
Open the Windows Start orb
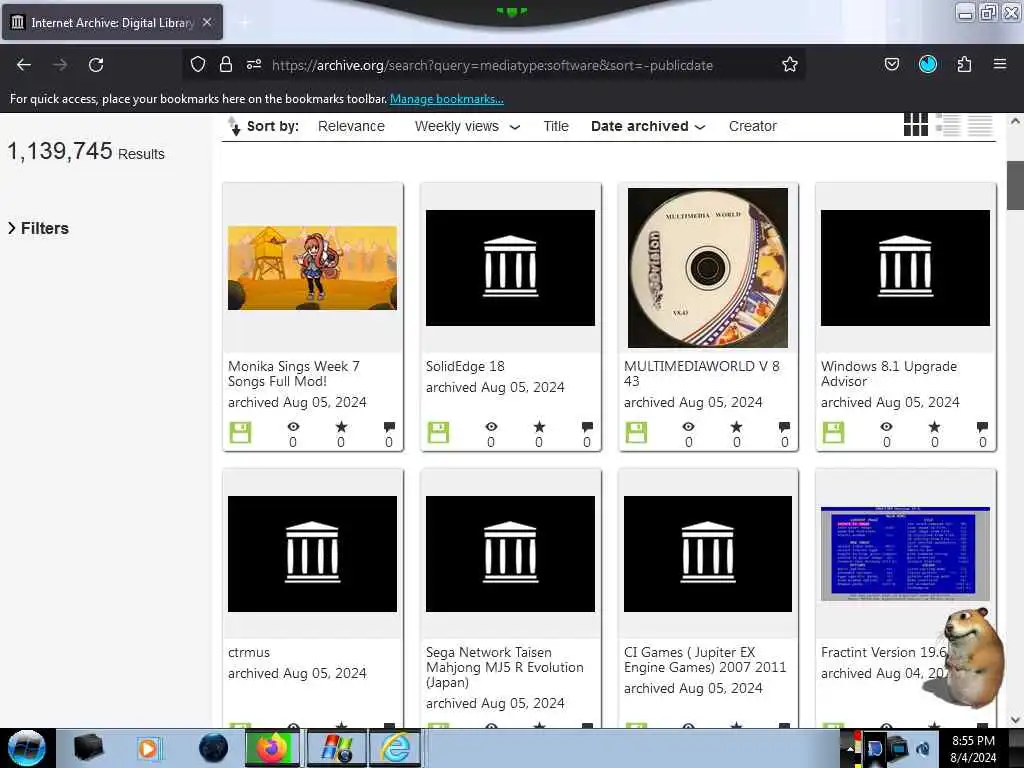tap(27, 748)
